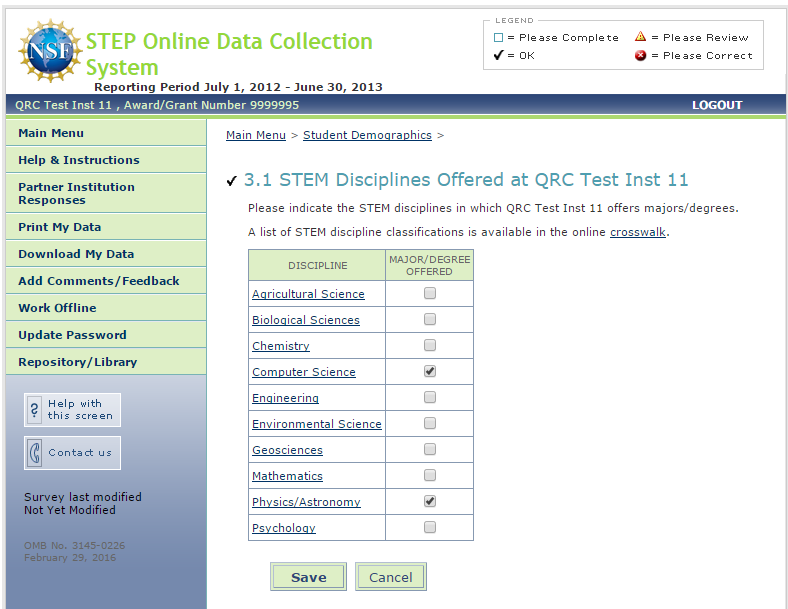Click the checkmark beside the 3.1 heading
Screen dimensions: 788x609
click(231, 180)
